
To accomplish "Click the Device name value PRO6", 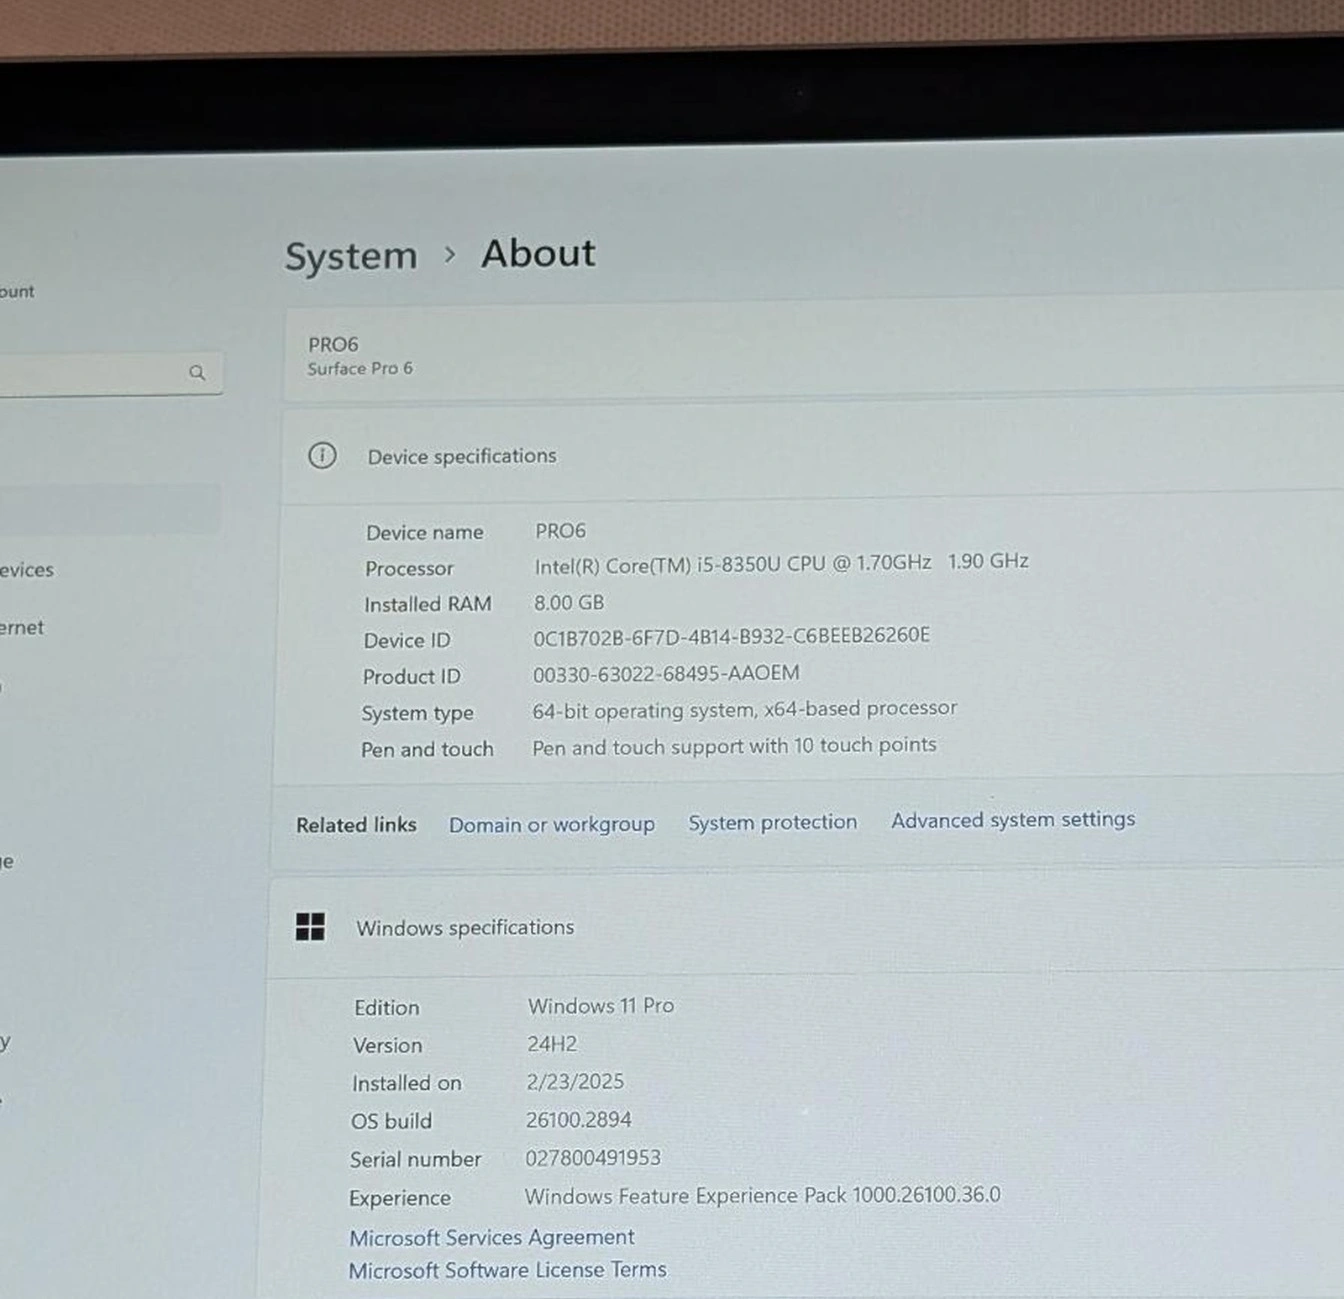I will 560,530.
